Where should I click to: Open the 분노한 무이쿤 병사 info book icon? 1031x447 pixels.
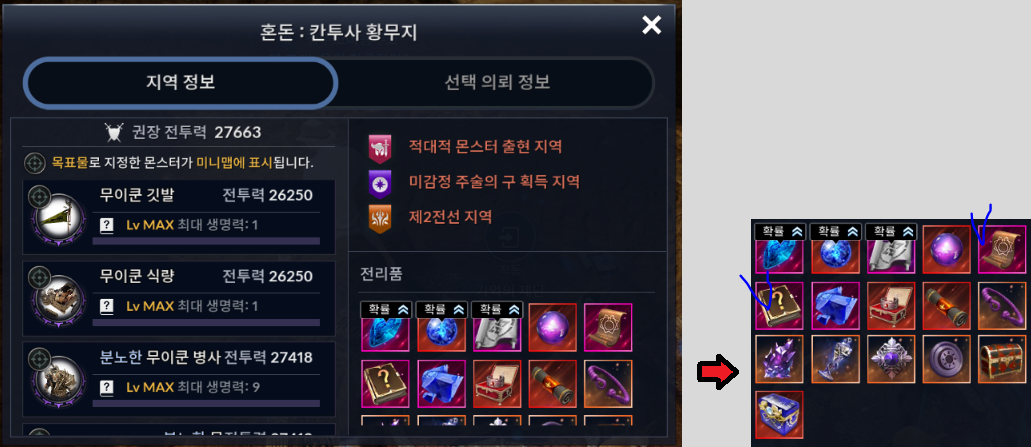107,387
